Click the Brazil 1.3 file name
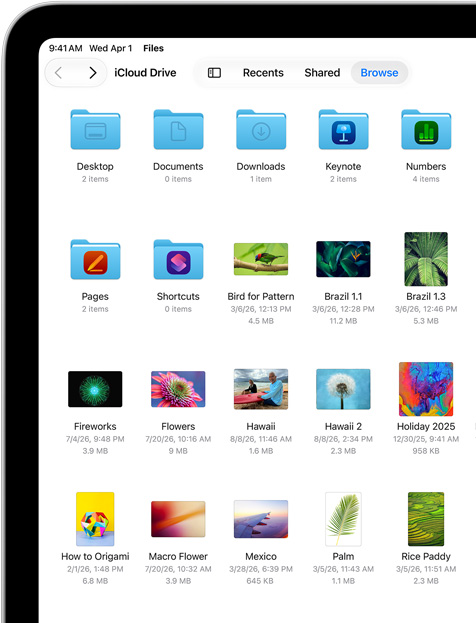 coord(426,296)
